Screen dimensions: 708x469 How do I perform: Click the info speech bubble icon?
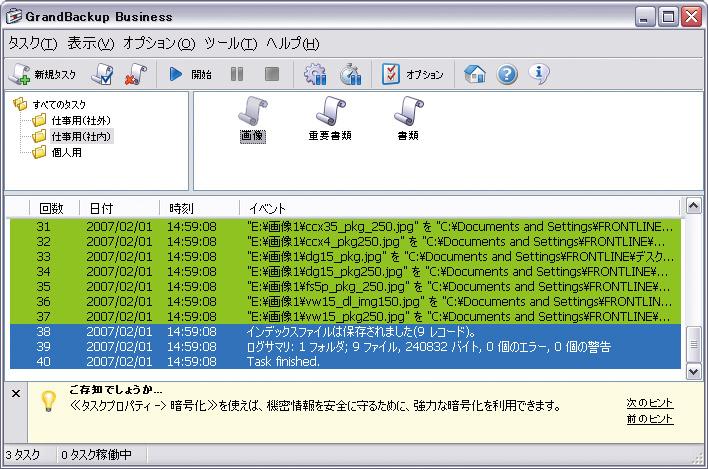539,74
